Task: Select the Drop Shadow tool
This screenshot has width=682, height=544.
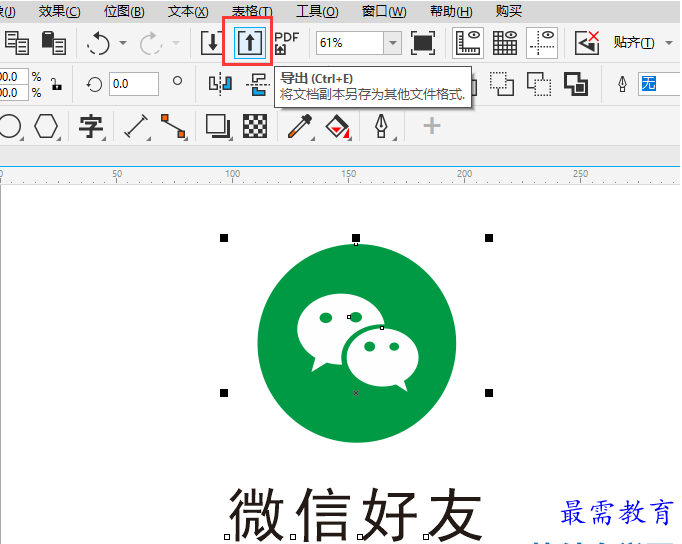Action: (218, 127)
